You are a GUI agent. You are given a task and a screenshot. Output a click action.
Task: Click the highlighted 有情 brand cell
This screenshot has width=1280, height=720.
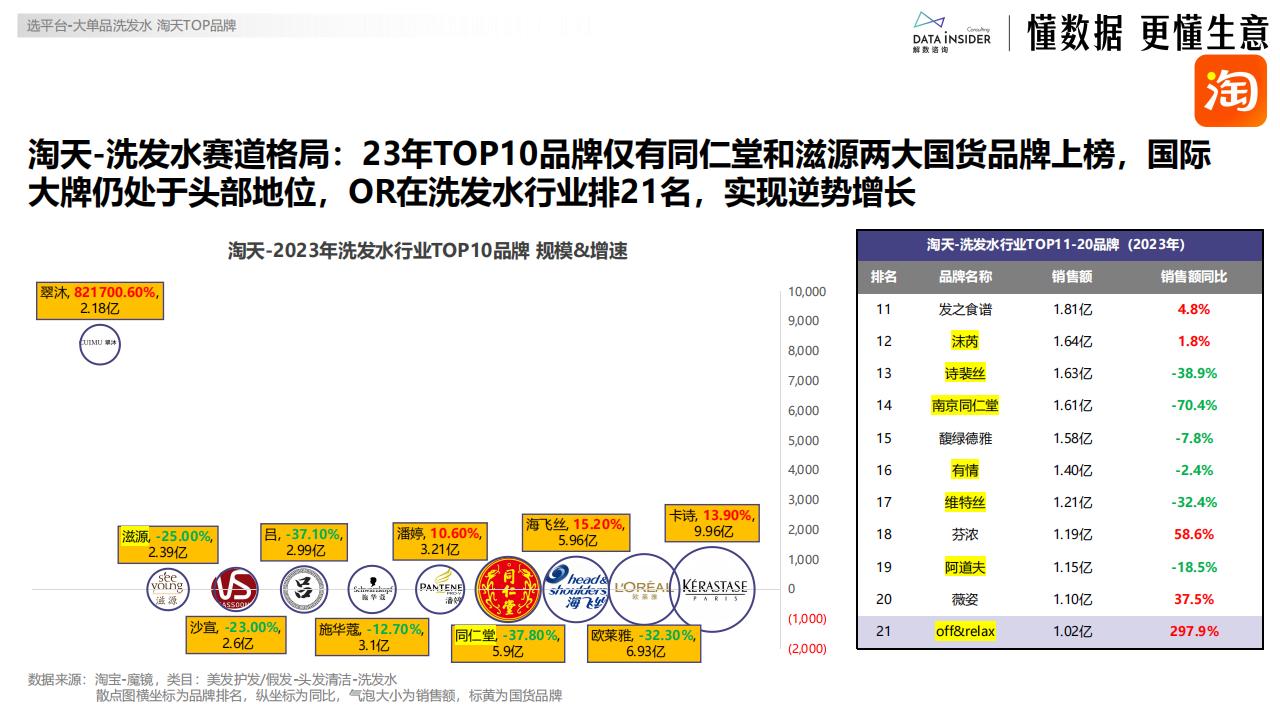tap(965, 470)
